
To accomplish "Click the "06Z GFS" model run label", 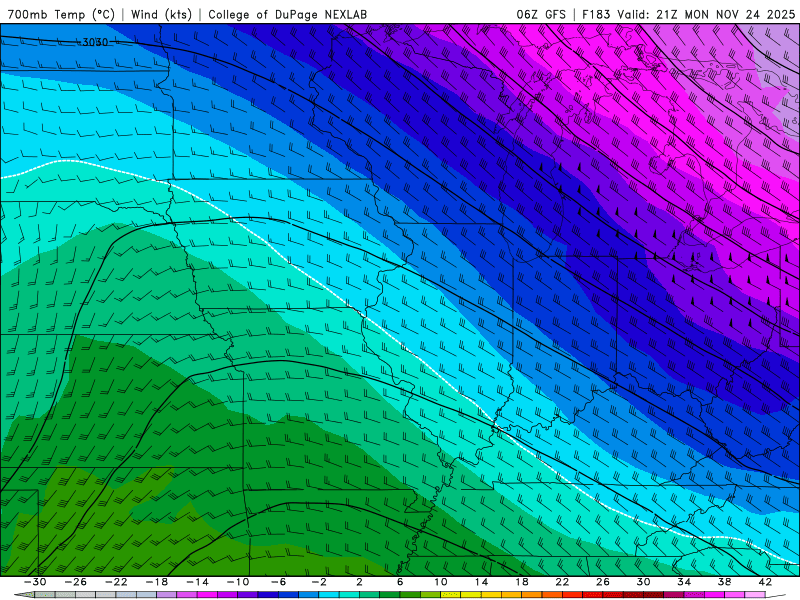I will [541, 14].
